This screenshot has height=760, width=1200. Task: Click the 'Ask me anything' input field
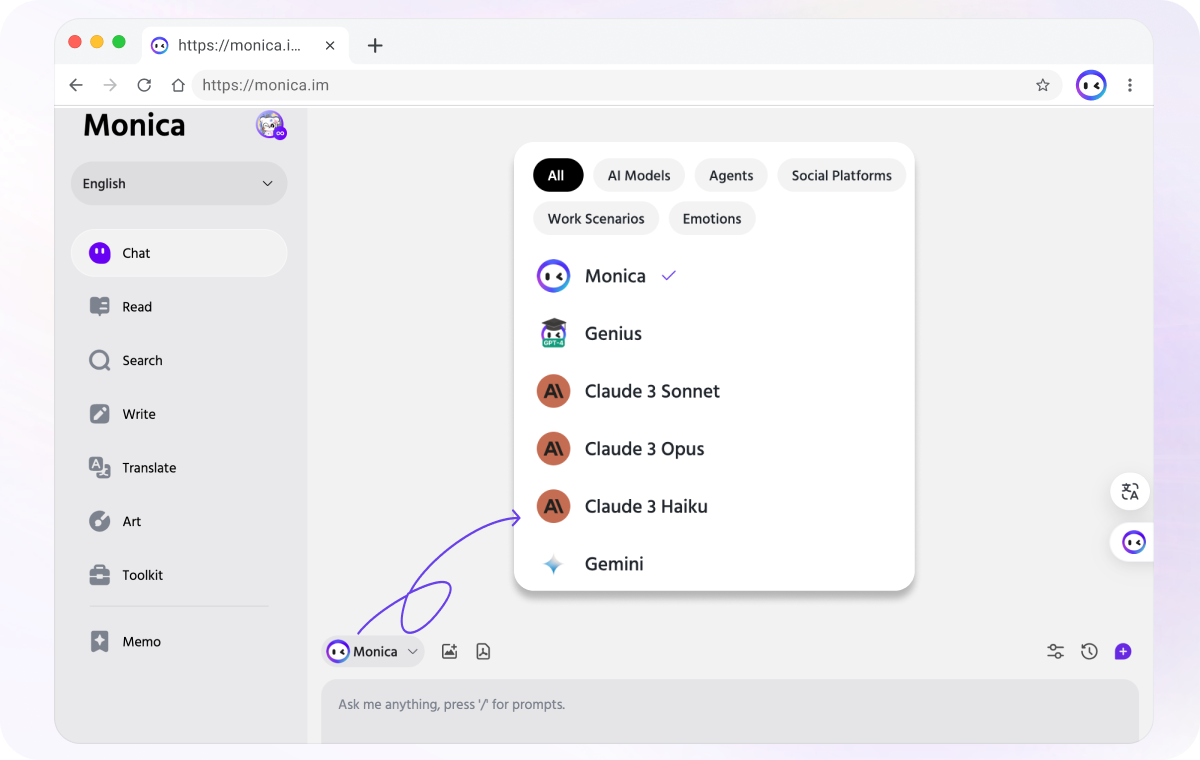(x=728, y=705)
